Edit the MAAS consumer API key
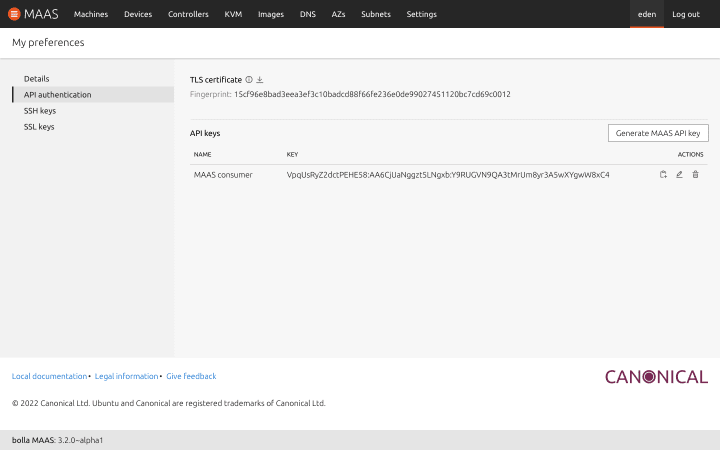Screen dimensions: 720x450 coord(679,174)
